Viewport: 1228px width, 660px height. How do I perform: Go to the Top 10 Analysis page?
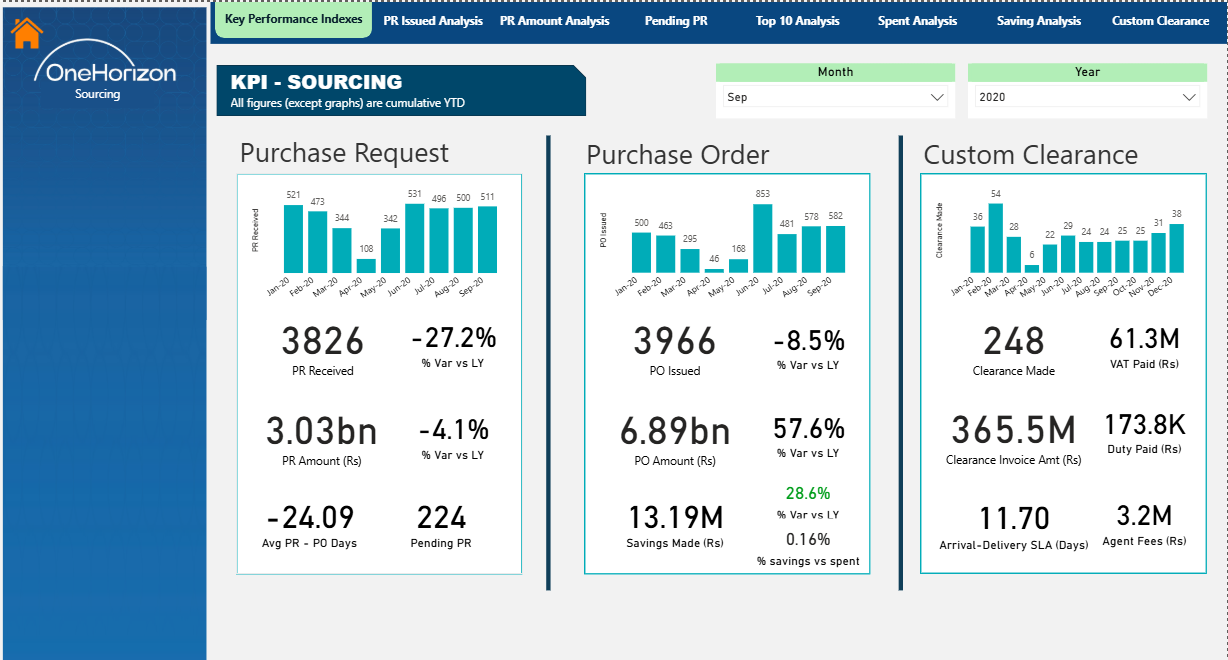pos(797,20)
